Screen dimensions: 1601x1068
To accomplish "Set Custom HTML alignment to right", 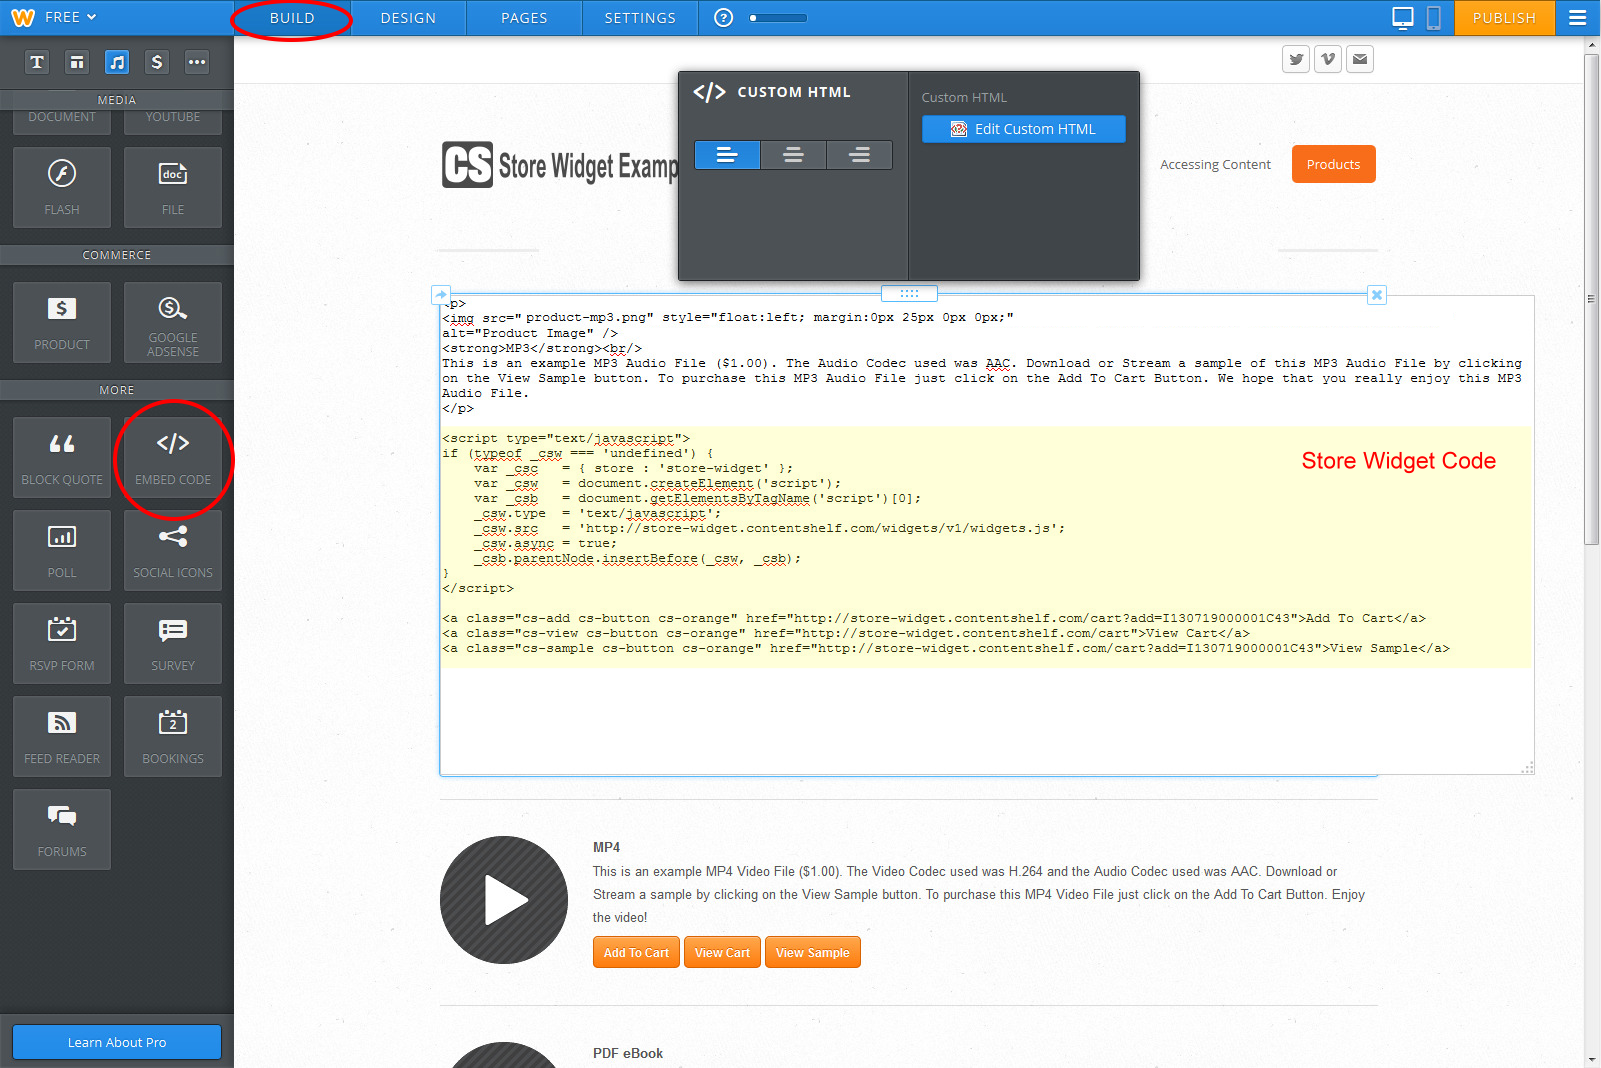I will (859, 155).
